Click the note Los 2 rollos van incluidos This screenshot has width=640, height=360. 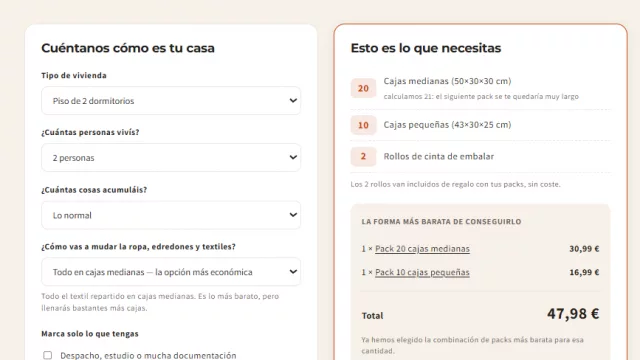click(456, 184)
